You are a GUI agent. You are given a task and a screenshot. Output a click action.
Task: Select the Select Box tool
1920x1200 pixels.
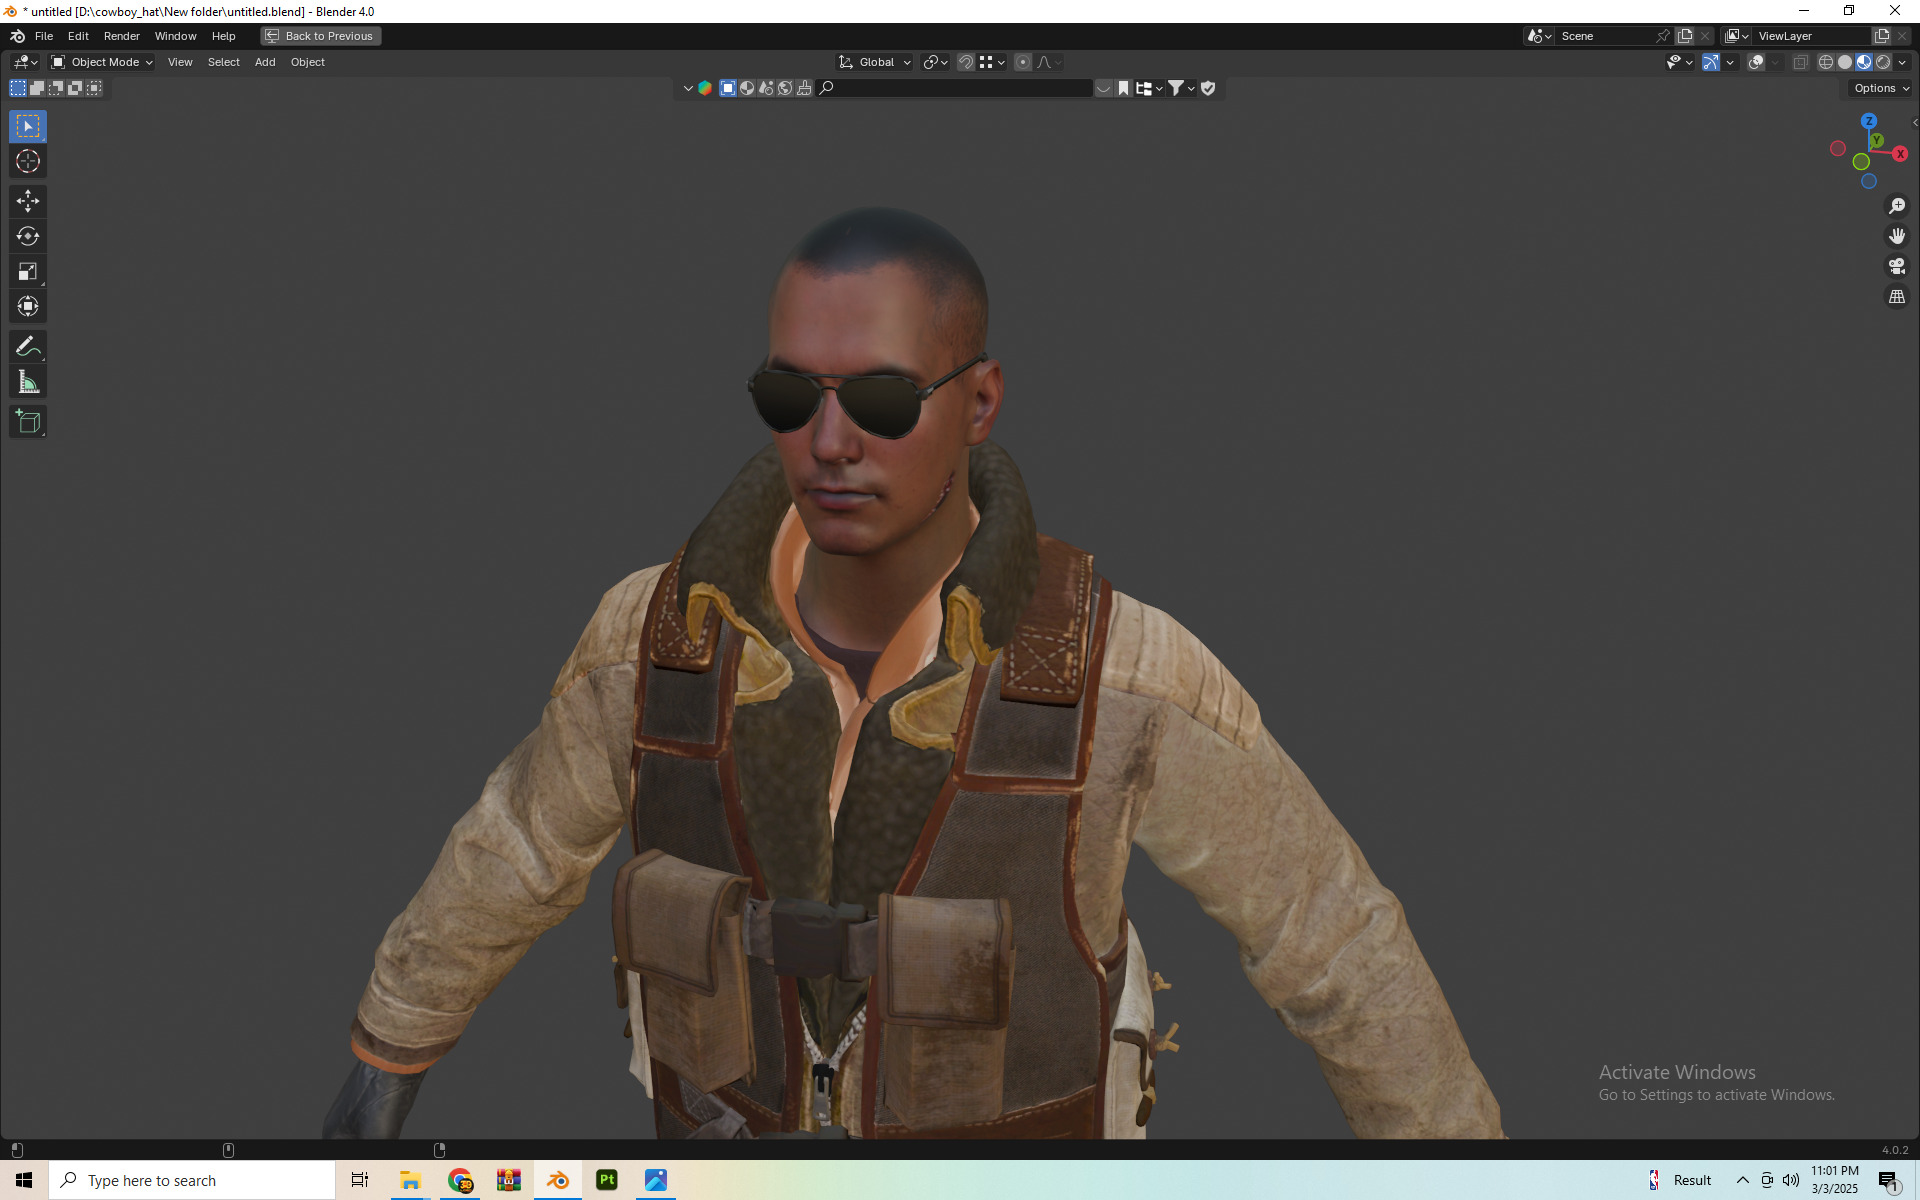pyautogui.click(x=28, y=126)
